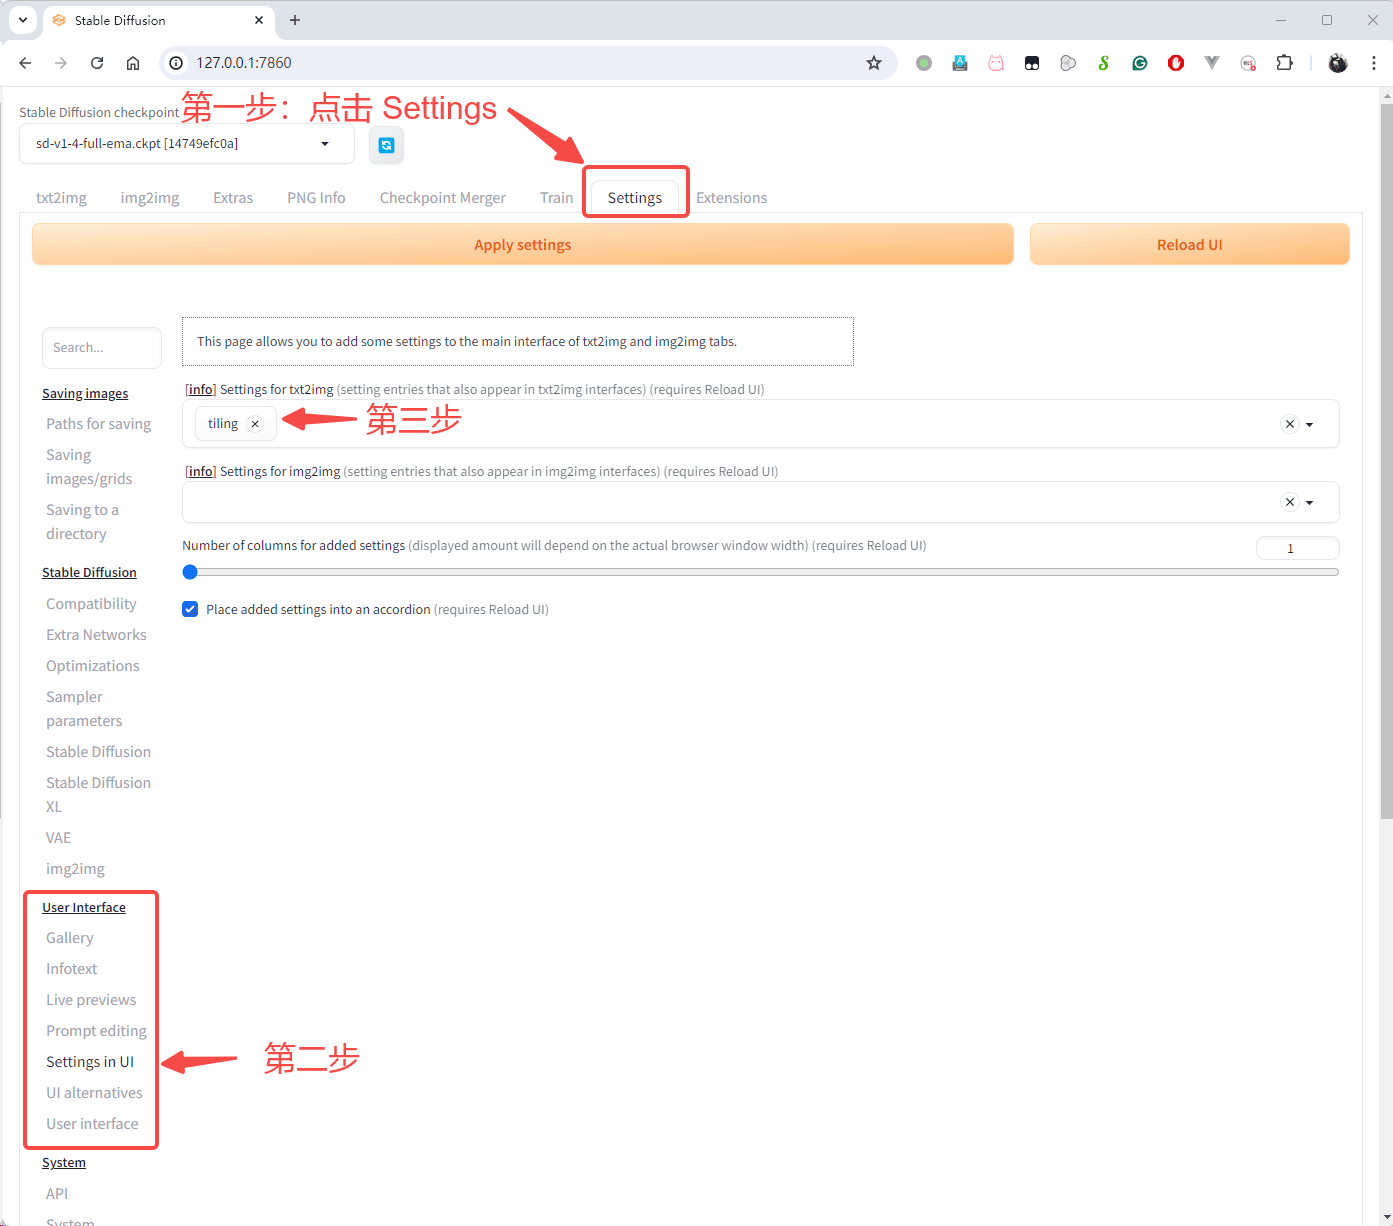This screenshot has width=1393, height=1226.
Task: Open the Extensions tab
Action: (x=732, y=198)
